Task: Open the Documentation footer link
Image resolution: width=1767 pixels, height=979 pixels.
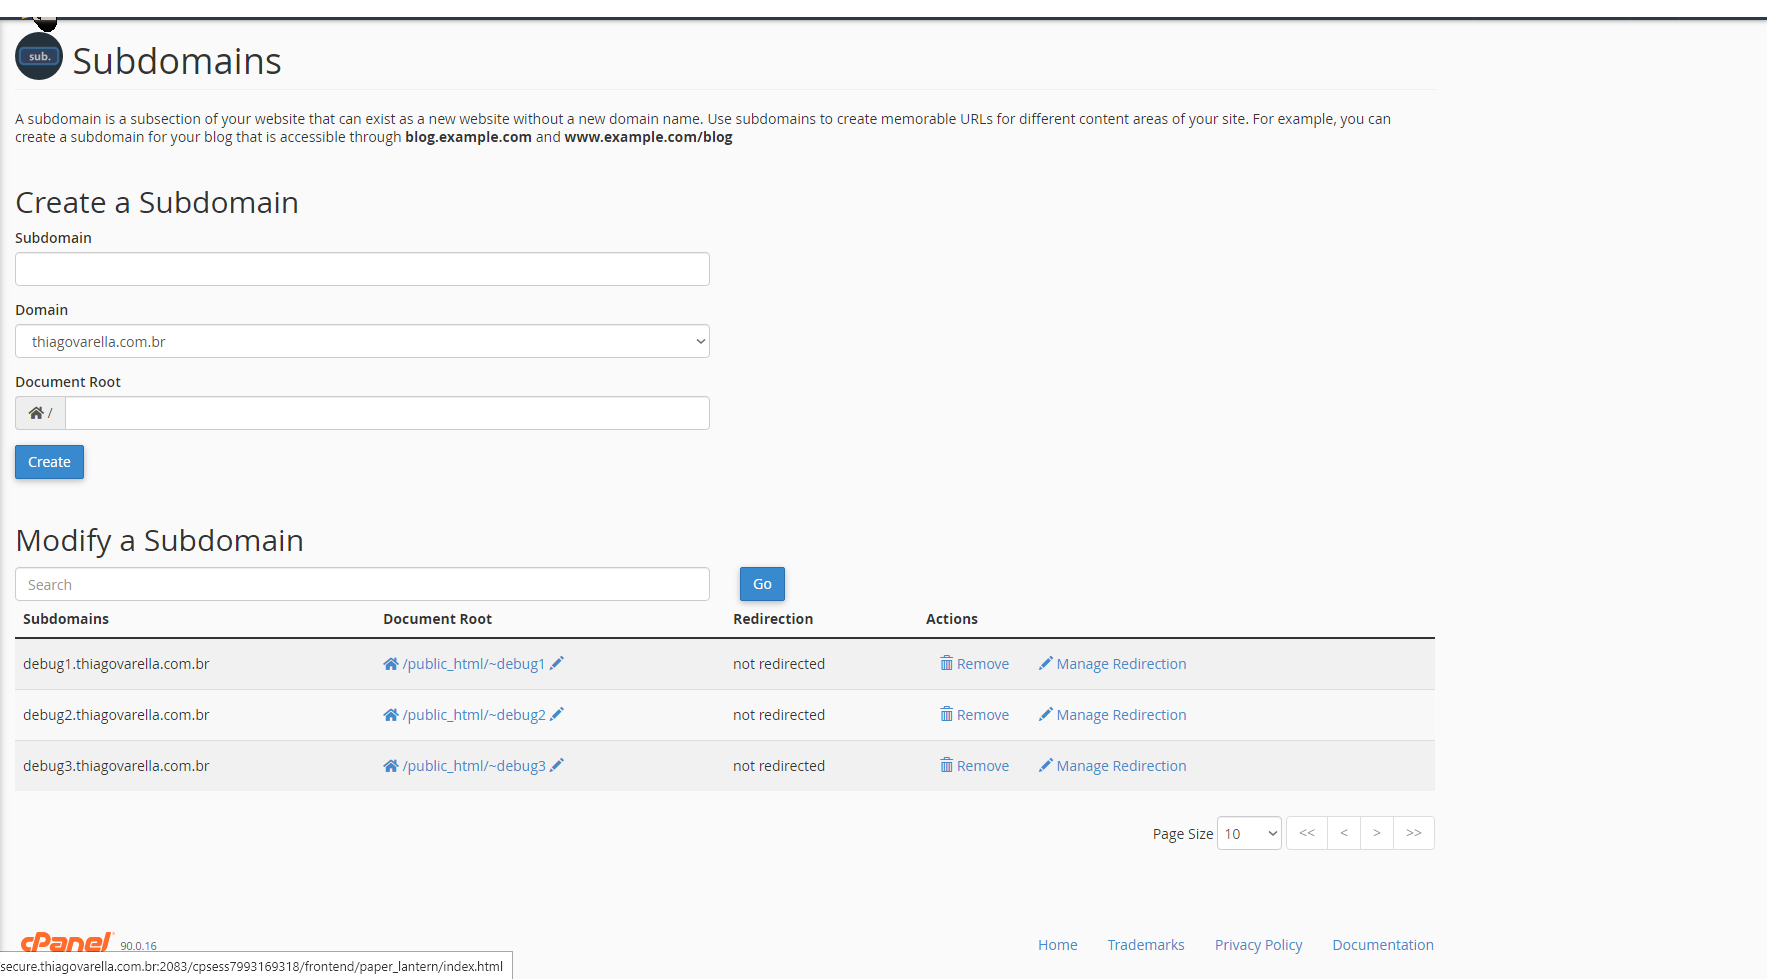Action: (x=1383, y=945)
